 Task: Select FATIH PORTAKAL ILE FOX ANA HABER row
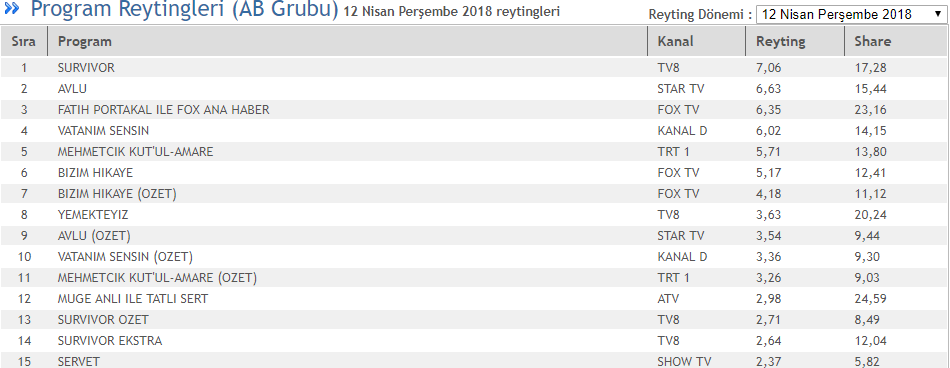click(474, 110)
